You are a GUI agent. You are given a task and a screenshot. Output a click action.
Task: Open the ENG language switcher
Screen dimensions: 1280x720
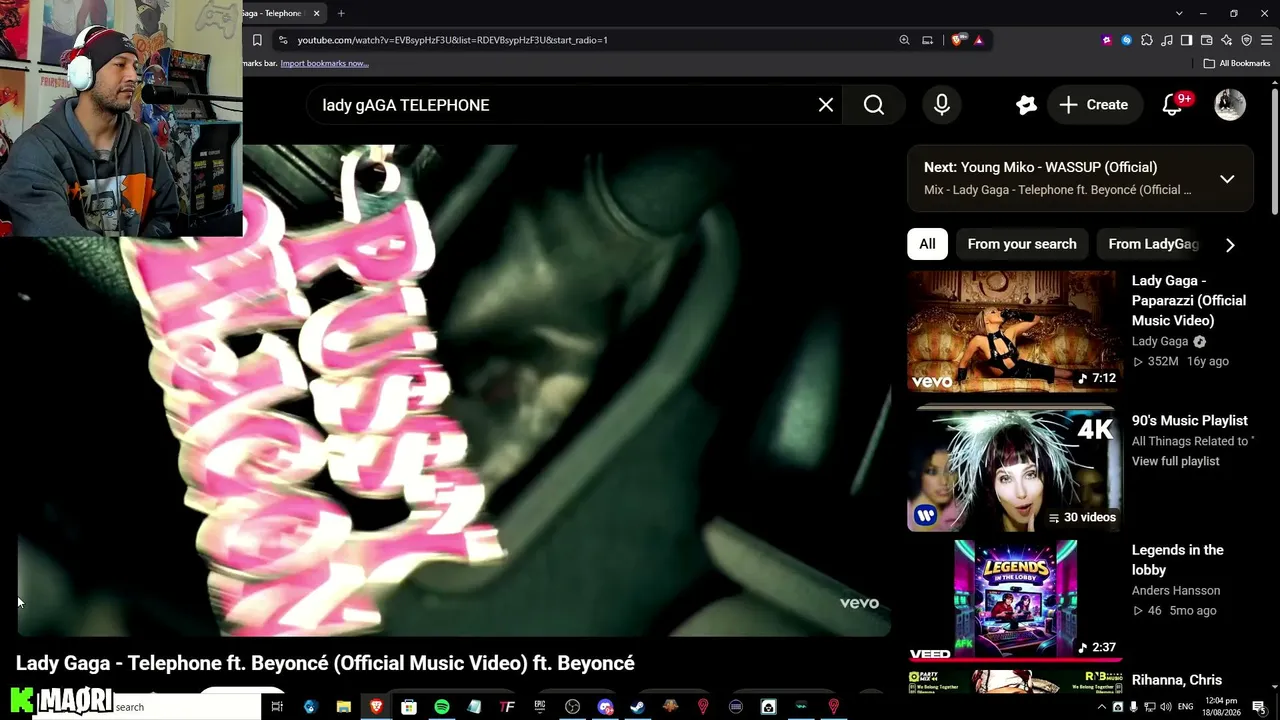(1186, 707)
